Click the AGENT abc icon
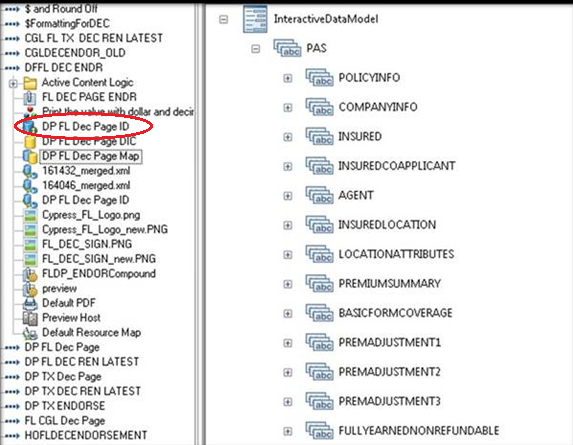Viewport: 573px width, 445px height. pos(319,195)
